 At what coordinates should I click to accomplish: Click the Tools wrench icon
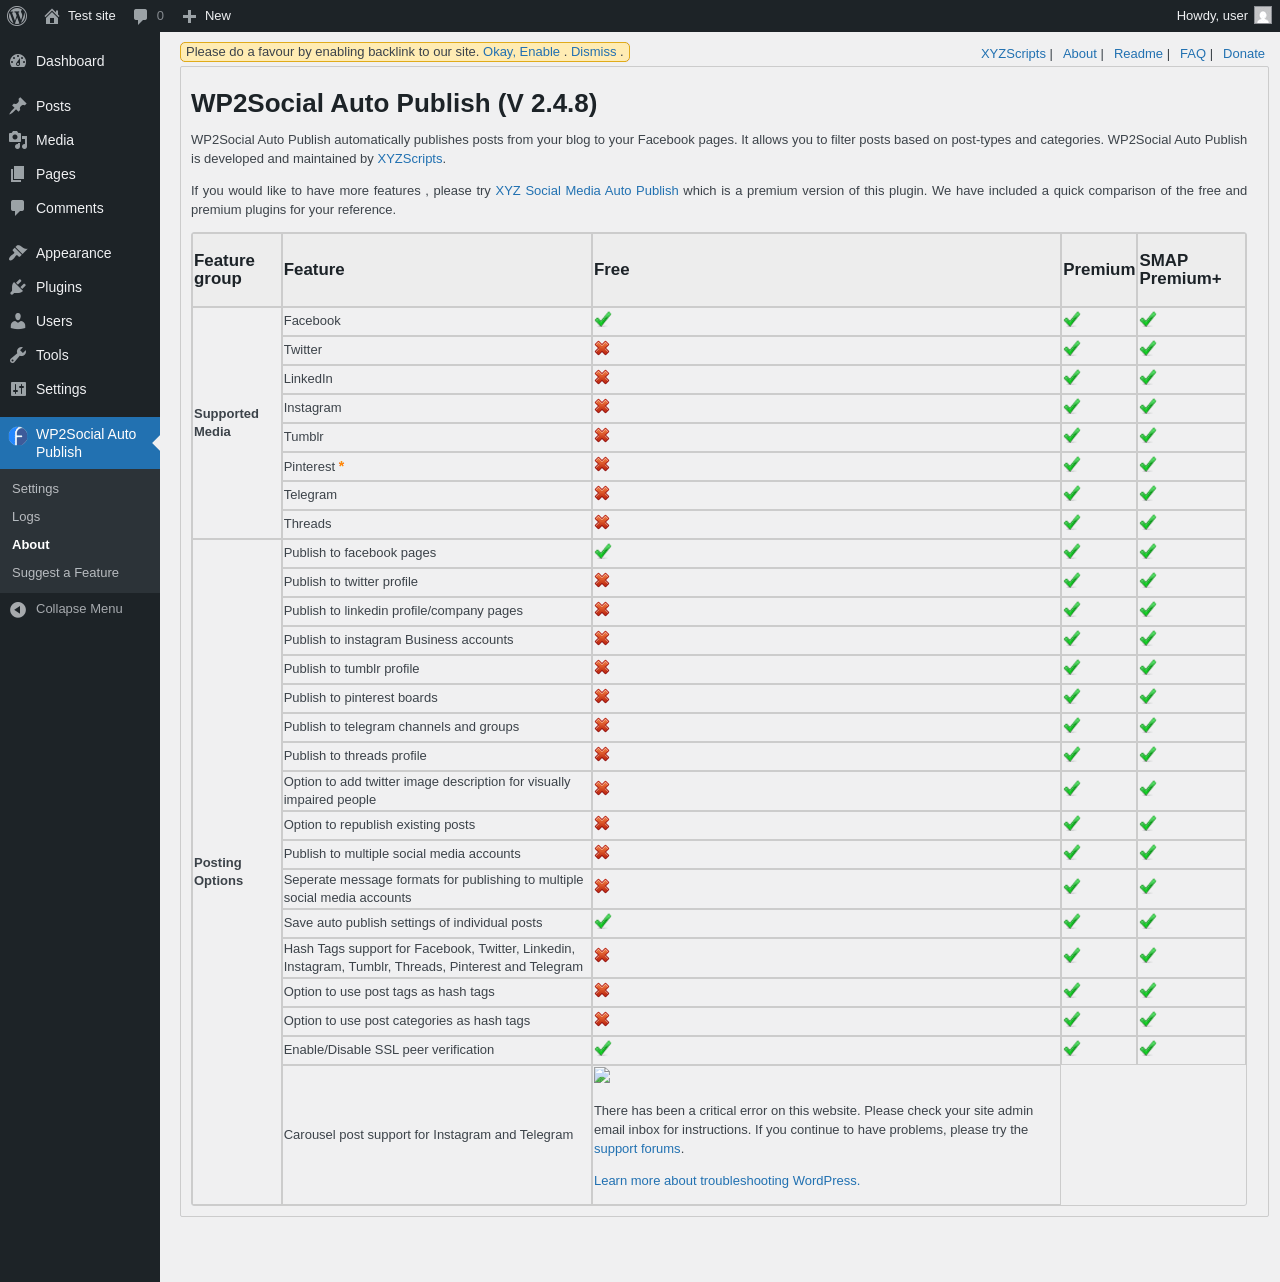[18, 355]
